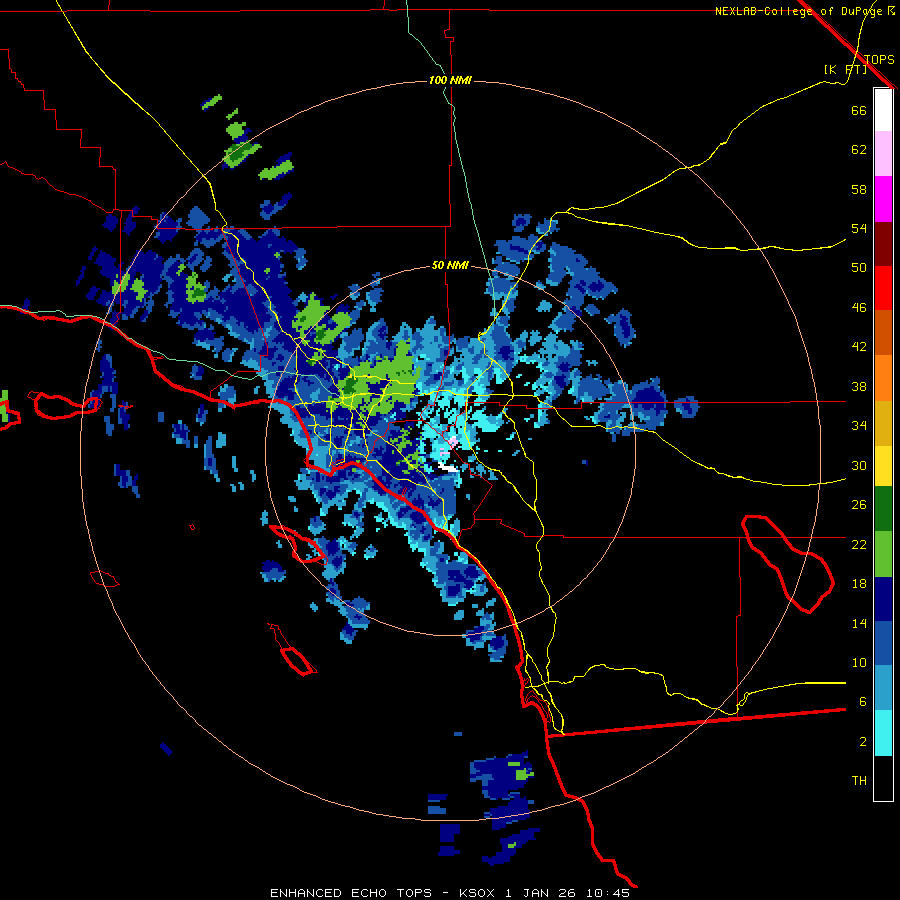Click the "58" legend value
Screen dimensions: 900x900
click(x=859, y=189)
